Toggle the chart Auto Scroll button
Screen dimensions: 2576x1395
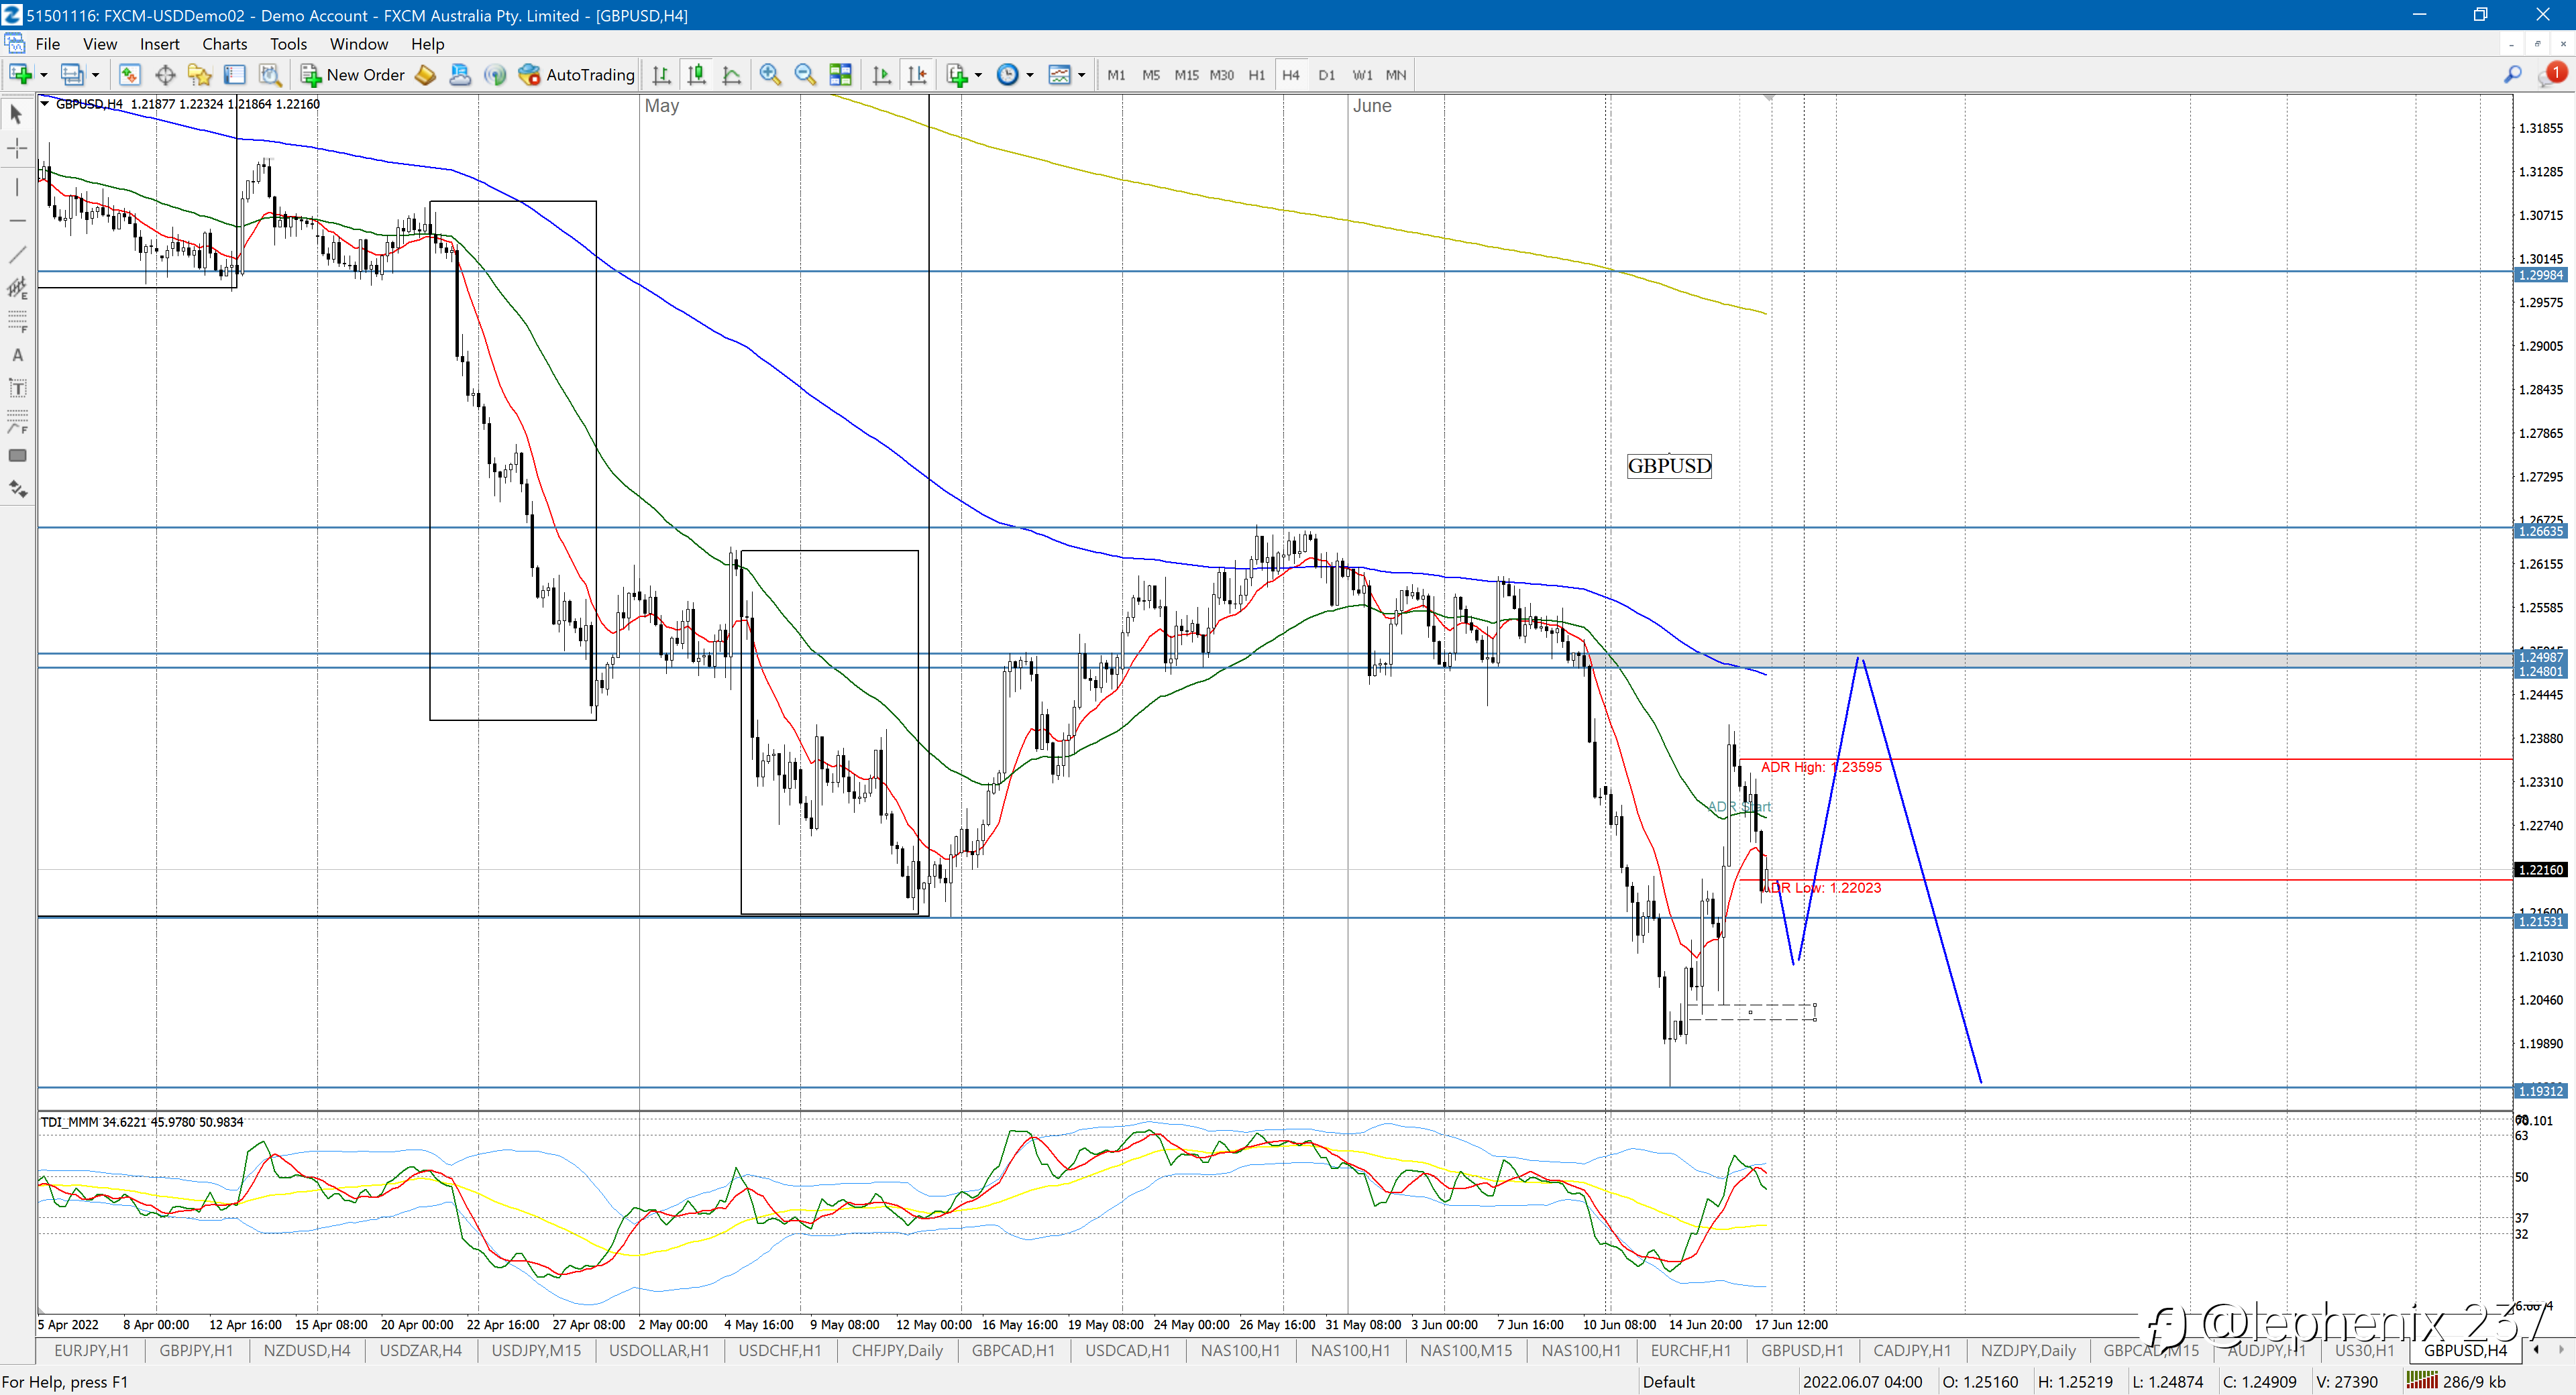coord(881,75)
